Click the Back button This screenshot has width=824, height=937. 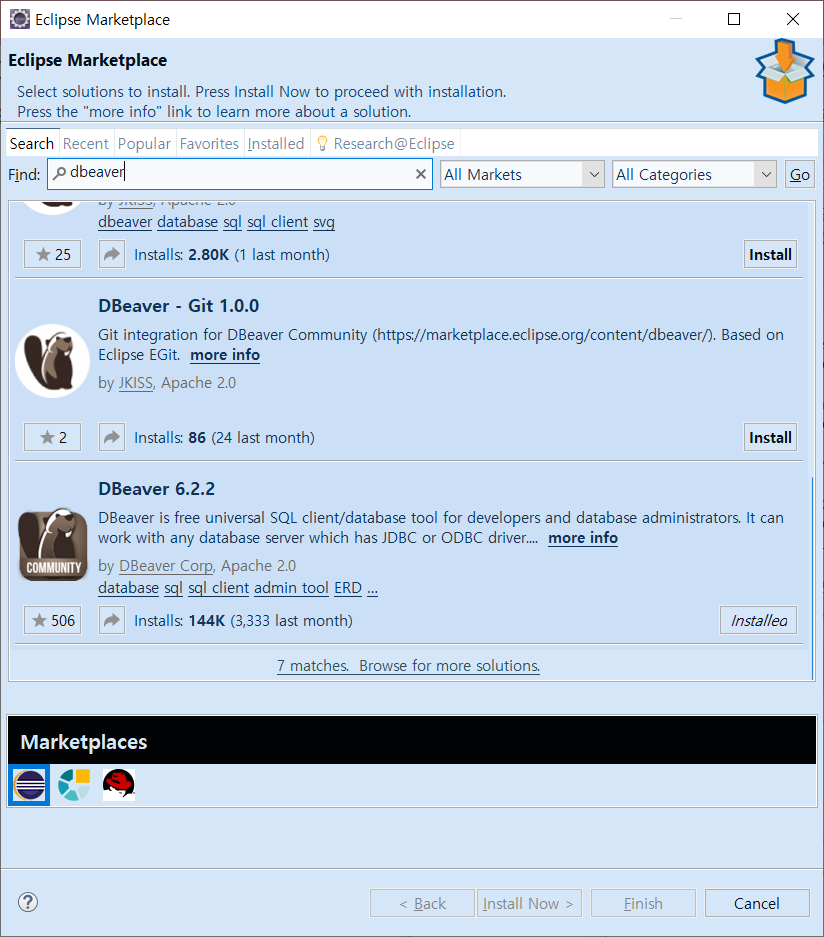[x=422, y=904]
